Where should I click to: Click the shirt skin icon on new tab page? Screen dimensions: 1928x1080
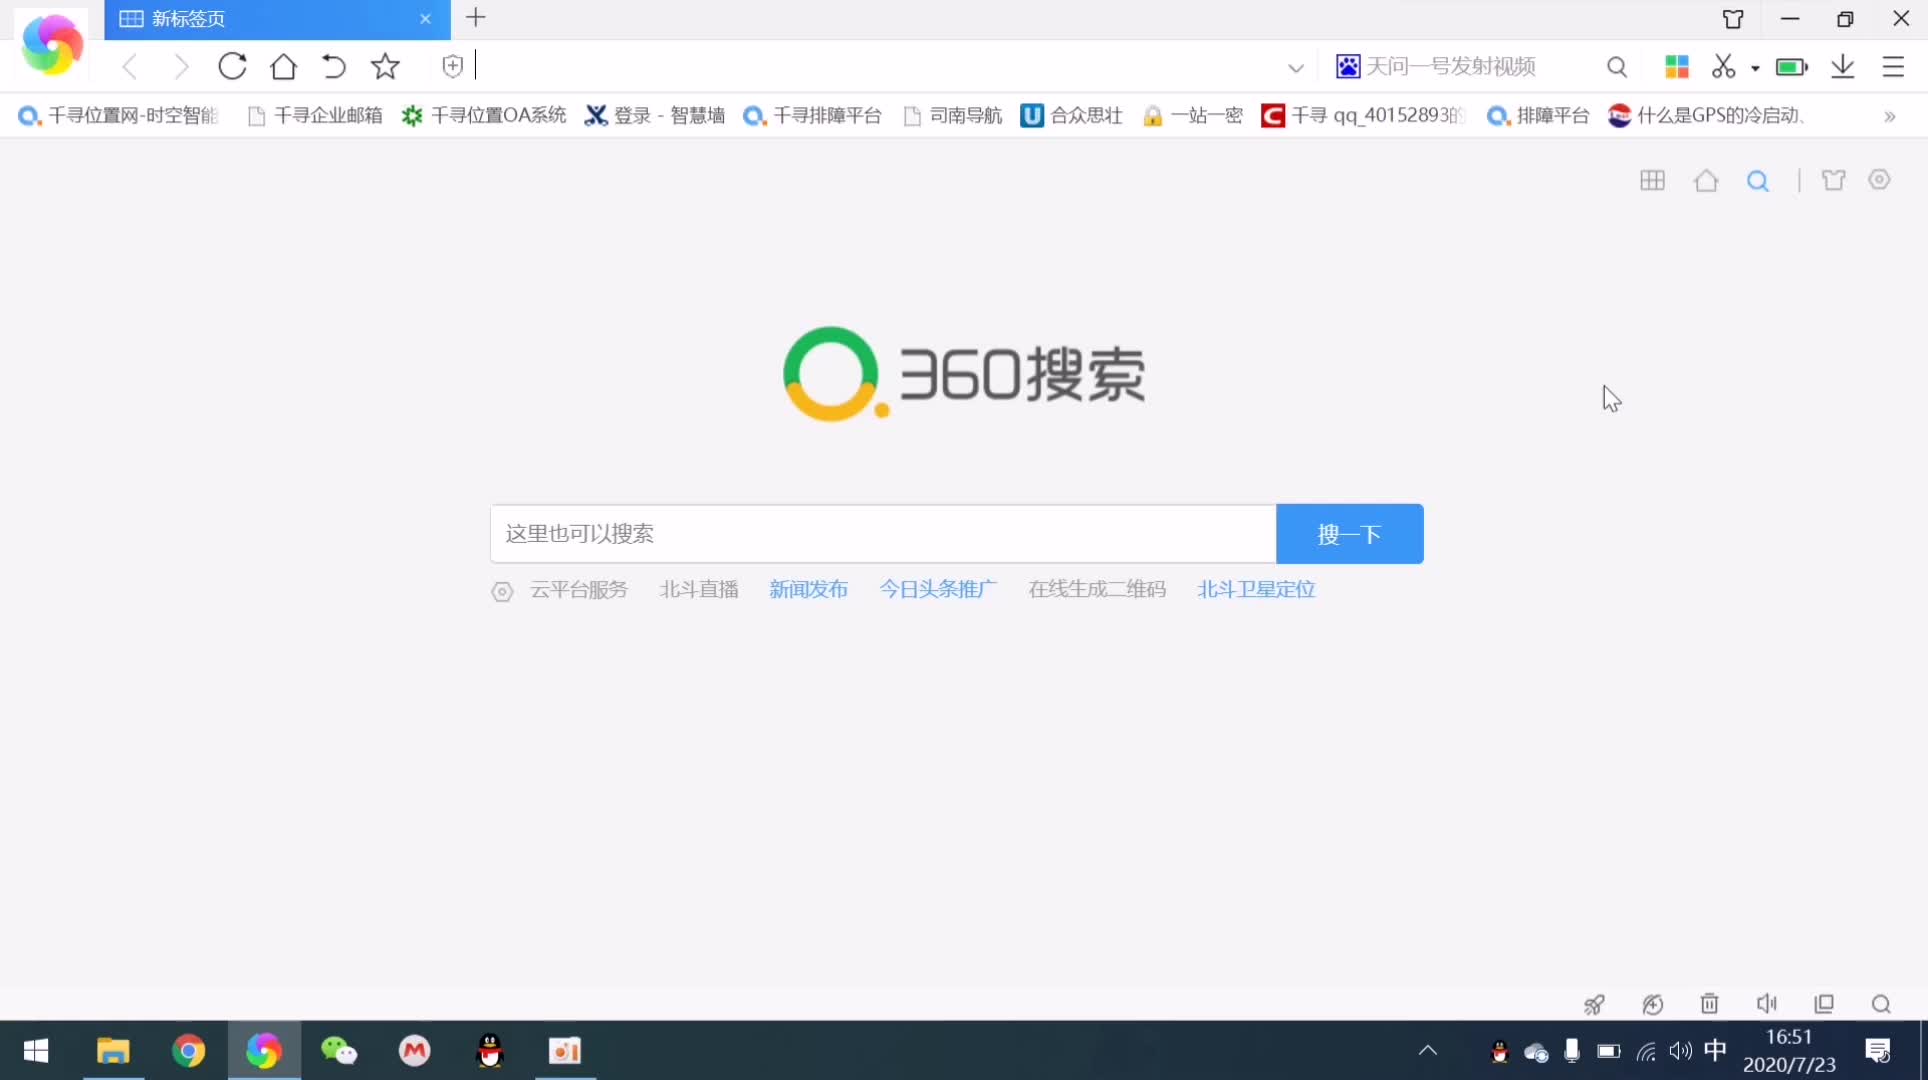click(1833, 181)
